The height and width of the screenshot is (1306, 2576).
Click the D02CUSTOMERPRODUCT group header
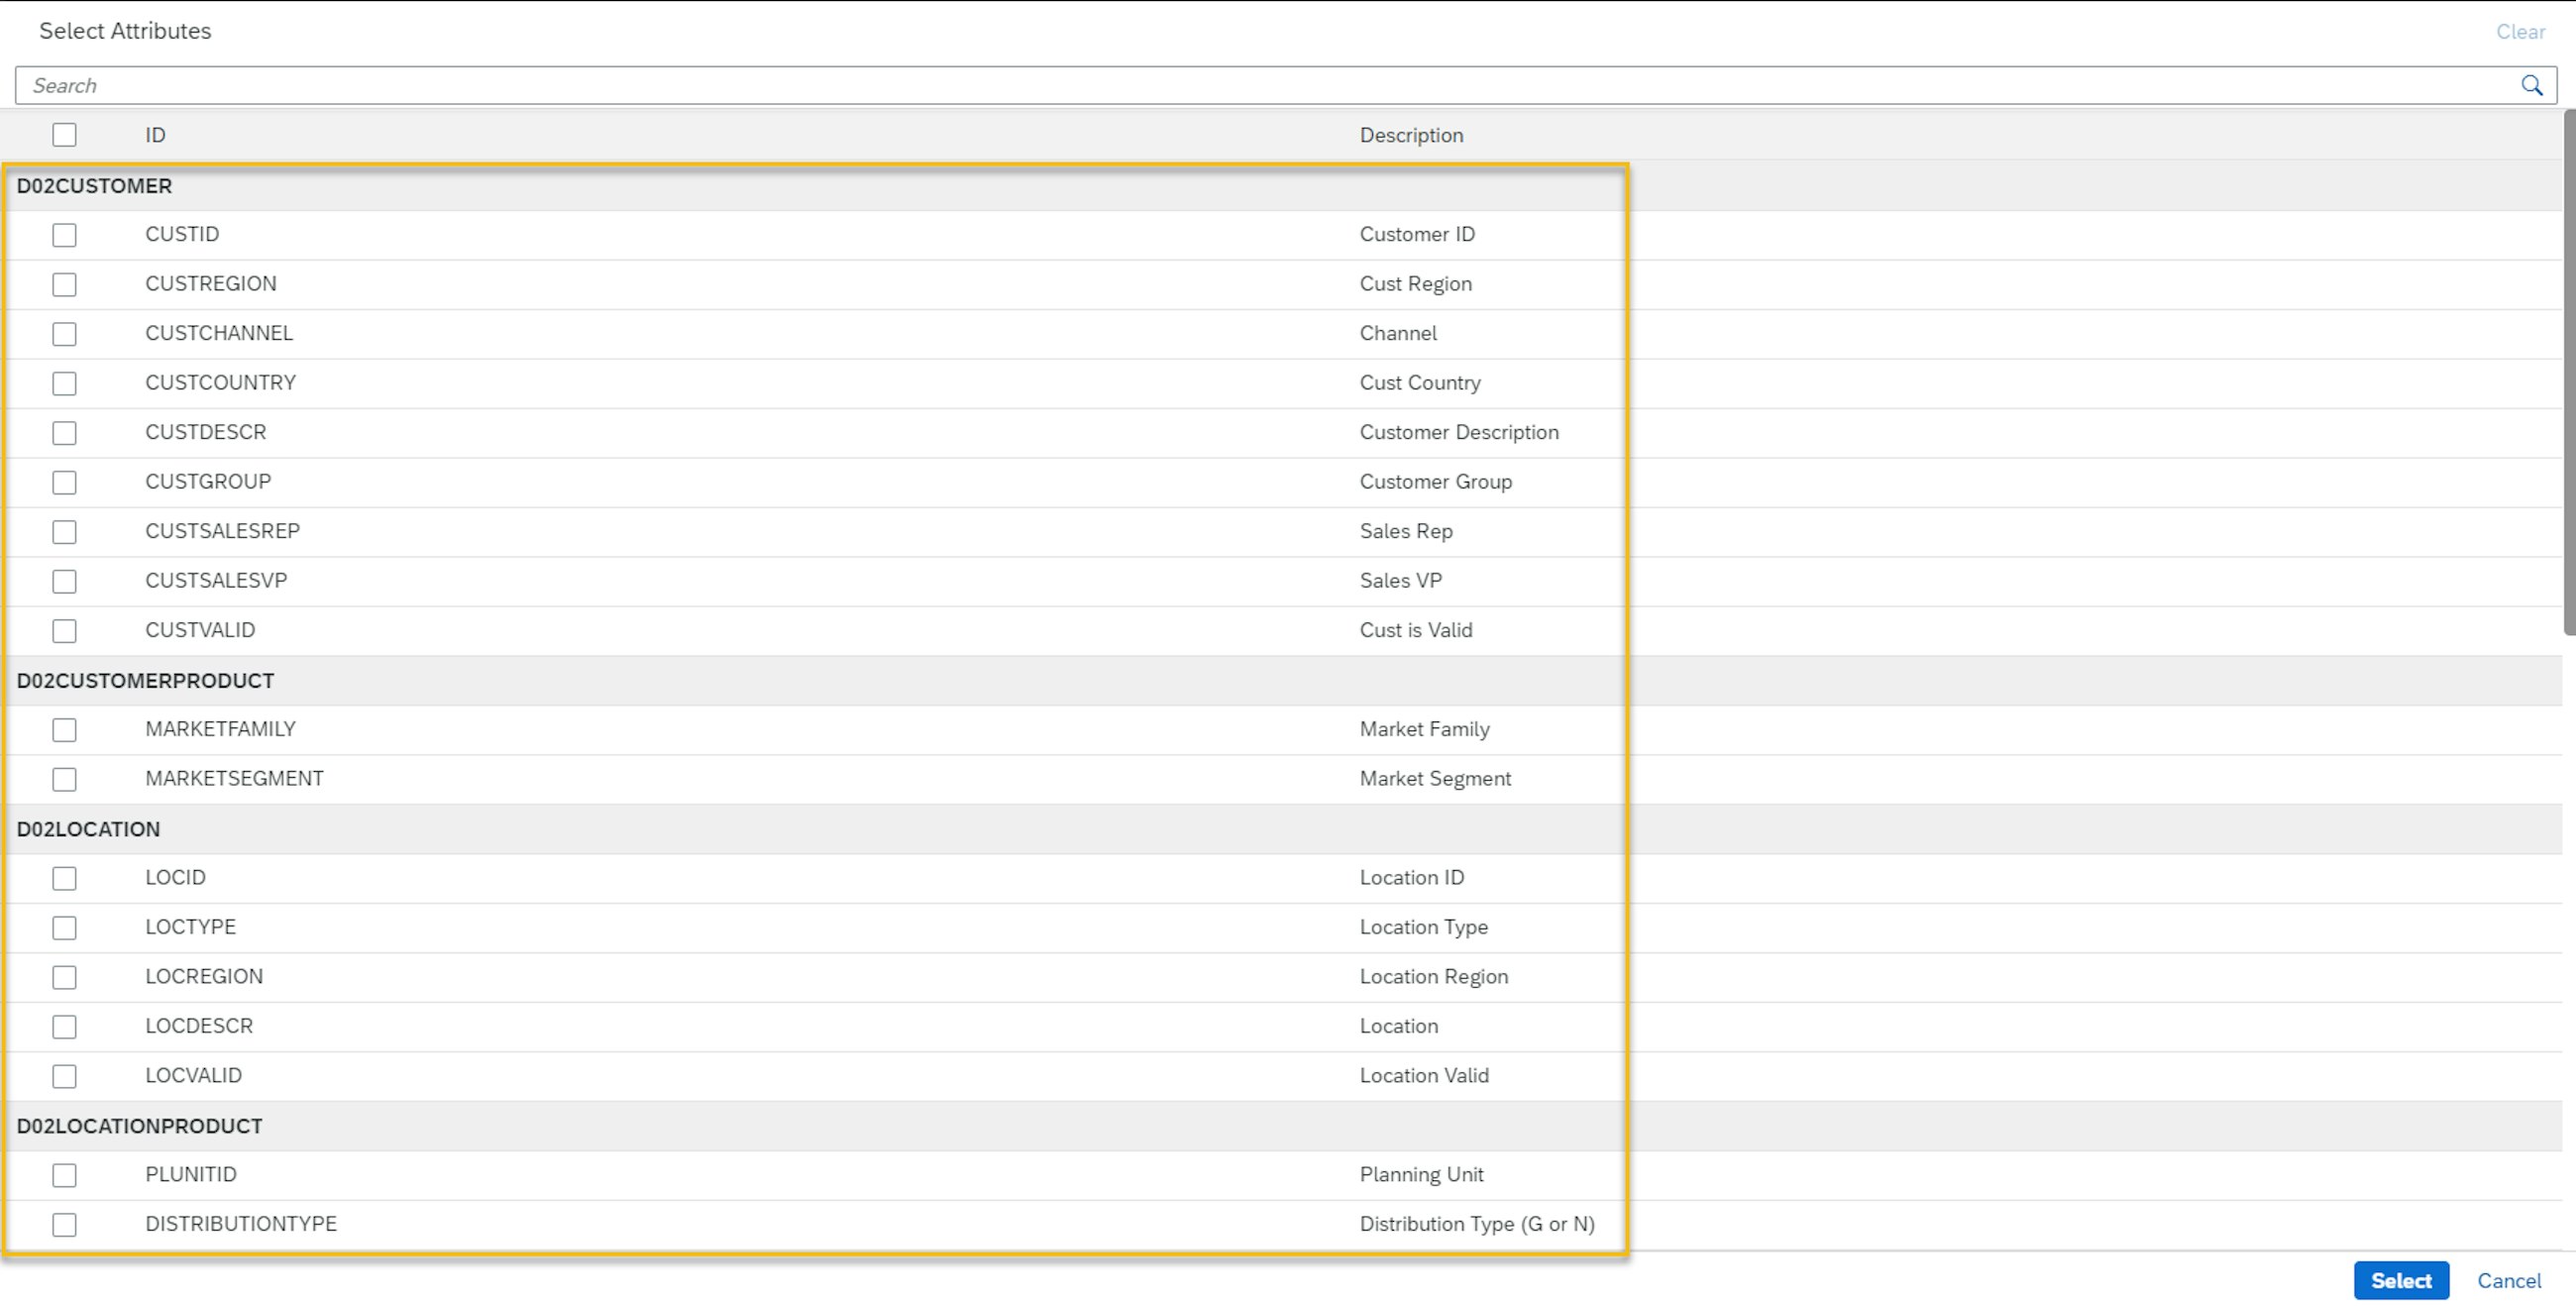click(145, 681)
